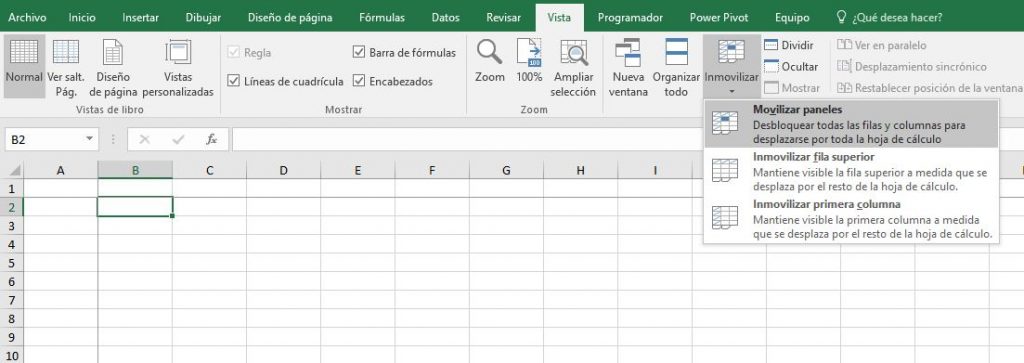Open the Insertar tab
1024x363 pixels.
click(x=140, y=18)
